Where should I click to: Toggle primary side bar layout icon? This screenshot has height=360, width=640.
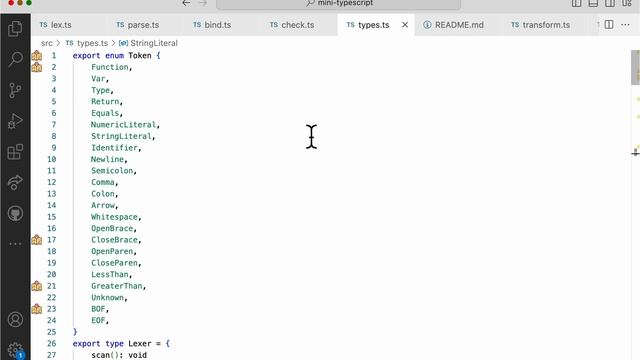(576, 3)
